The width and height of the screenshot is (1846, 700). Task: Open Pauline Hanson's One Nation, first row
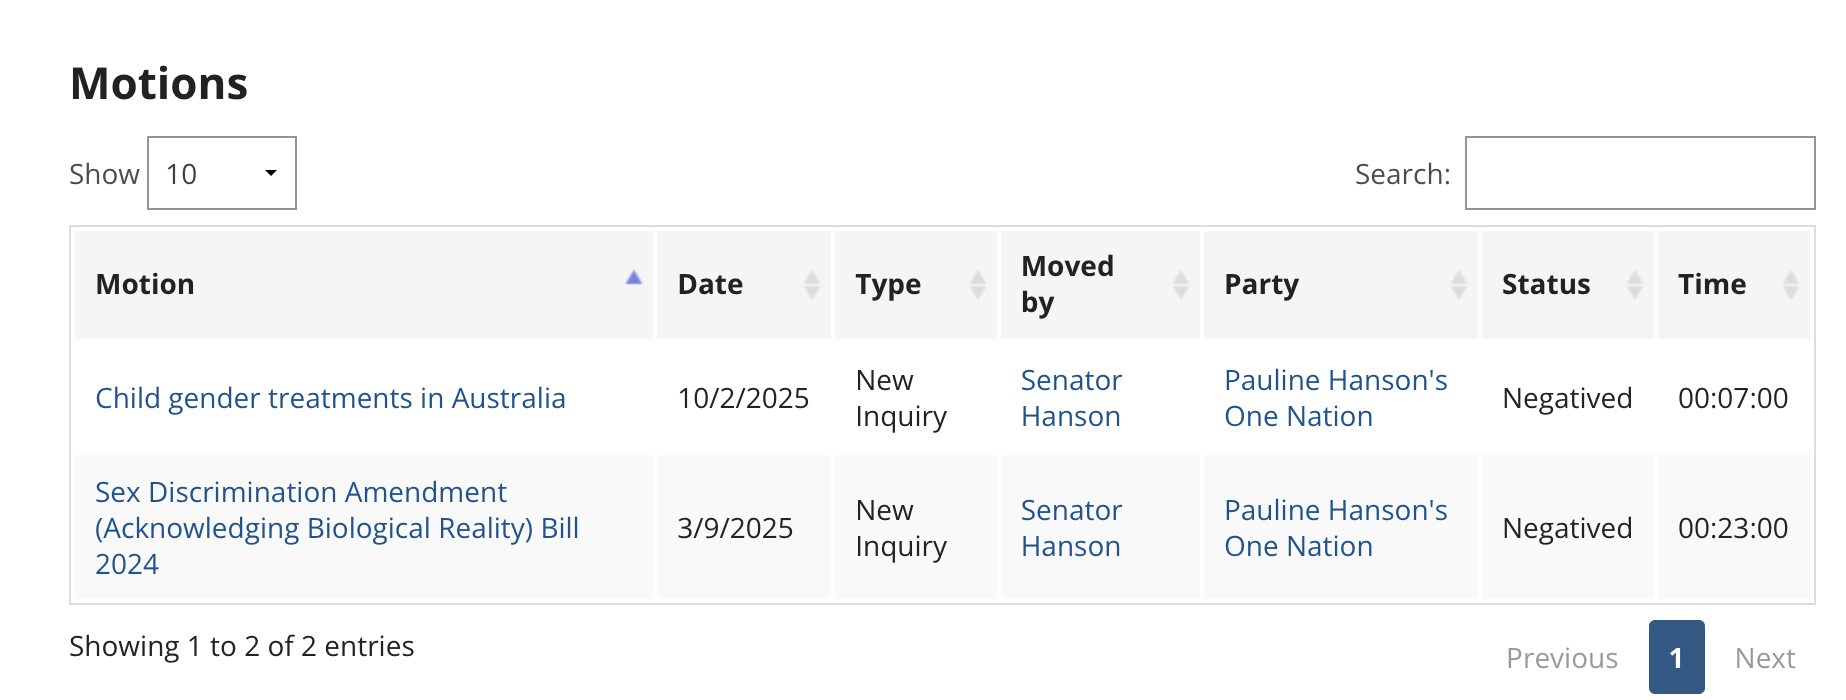(1335, 398)
